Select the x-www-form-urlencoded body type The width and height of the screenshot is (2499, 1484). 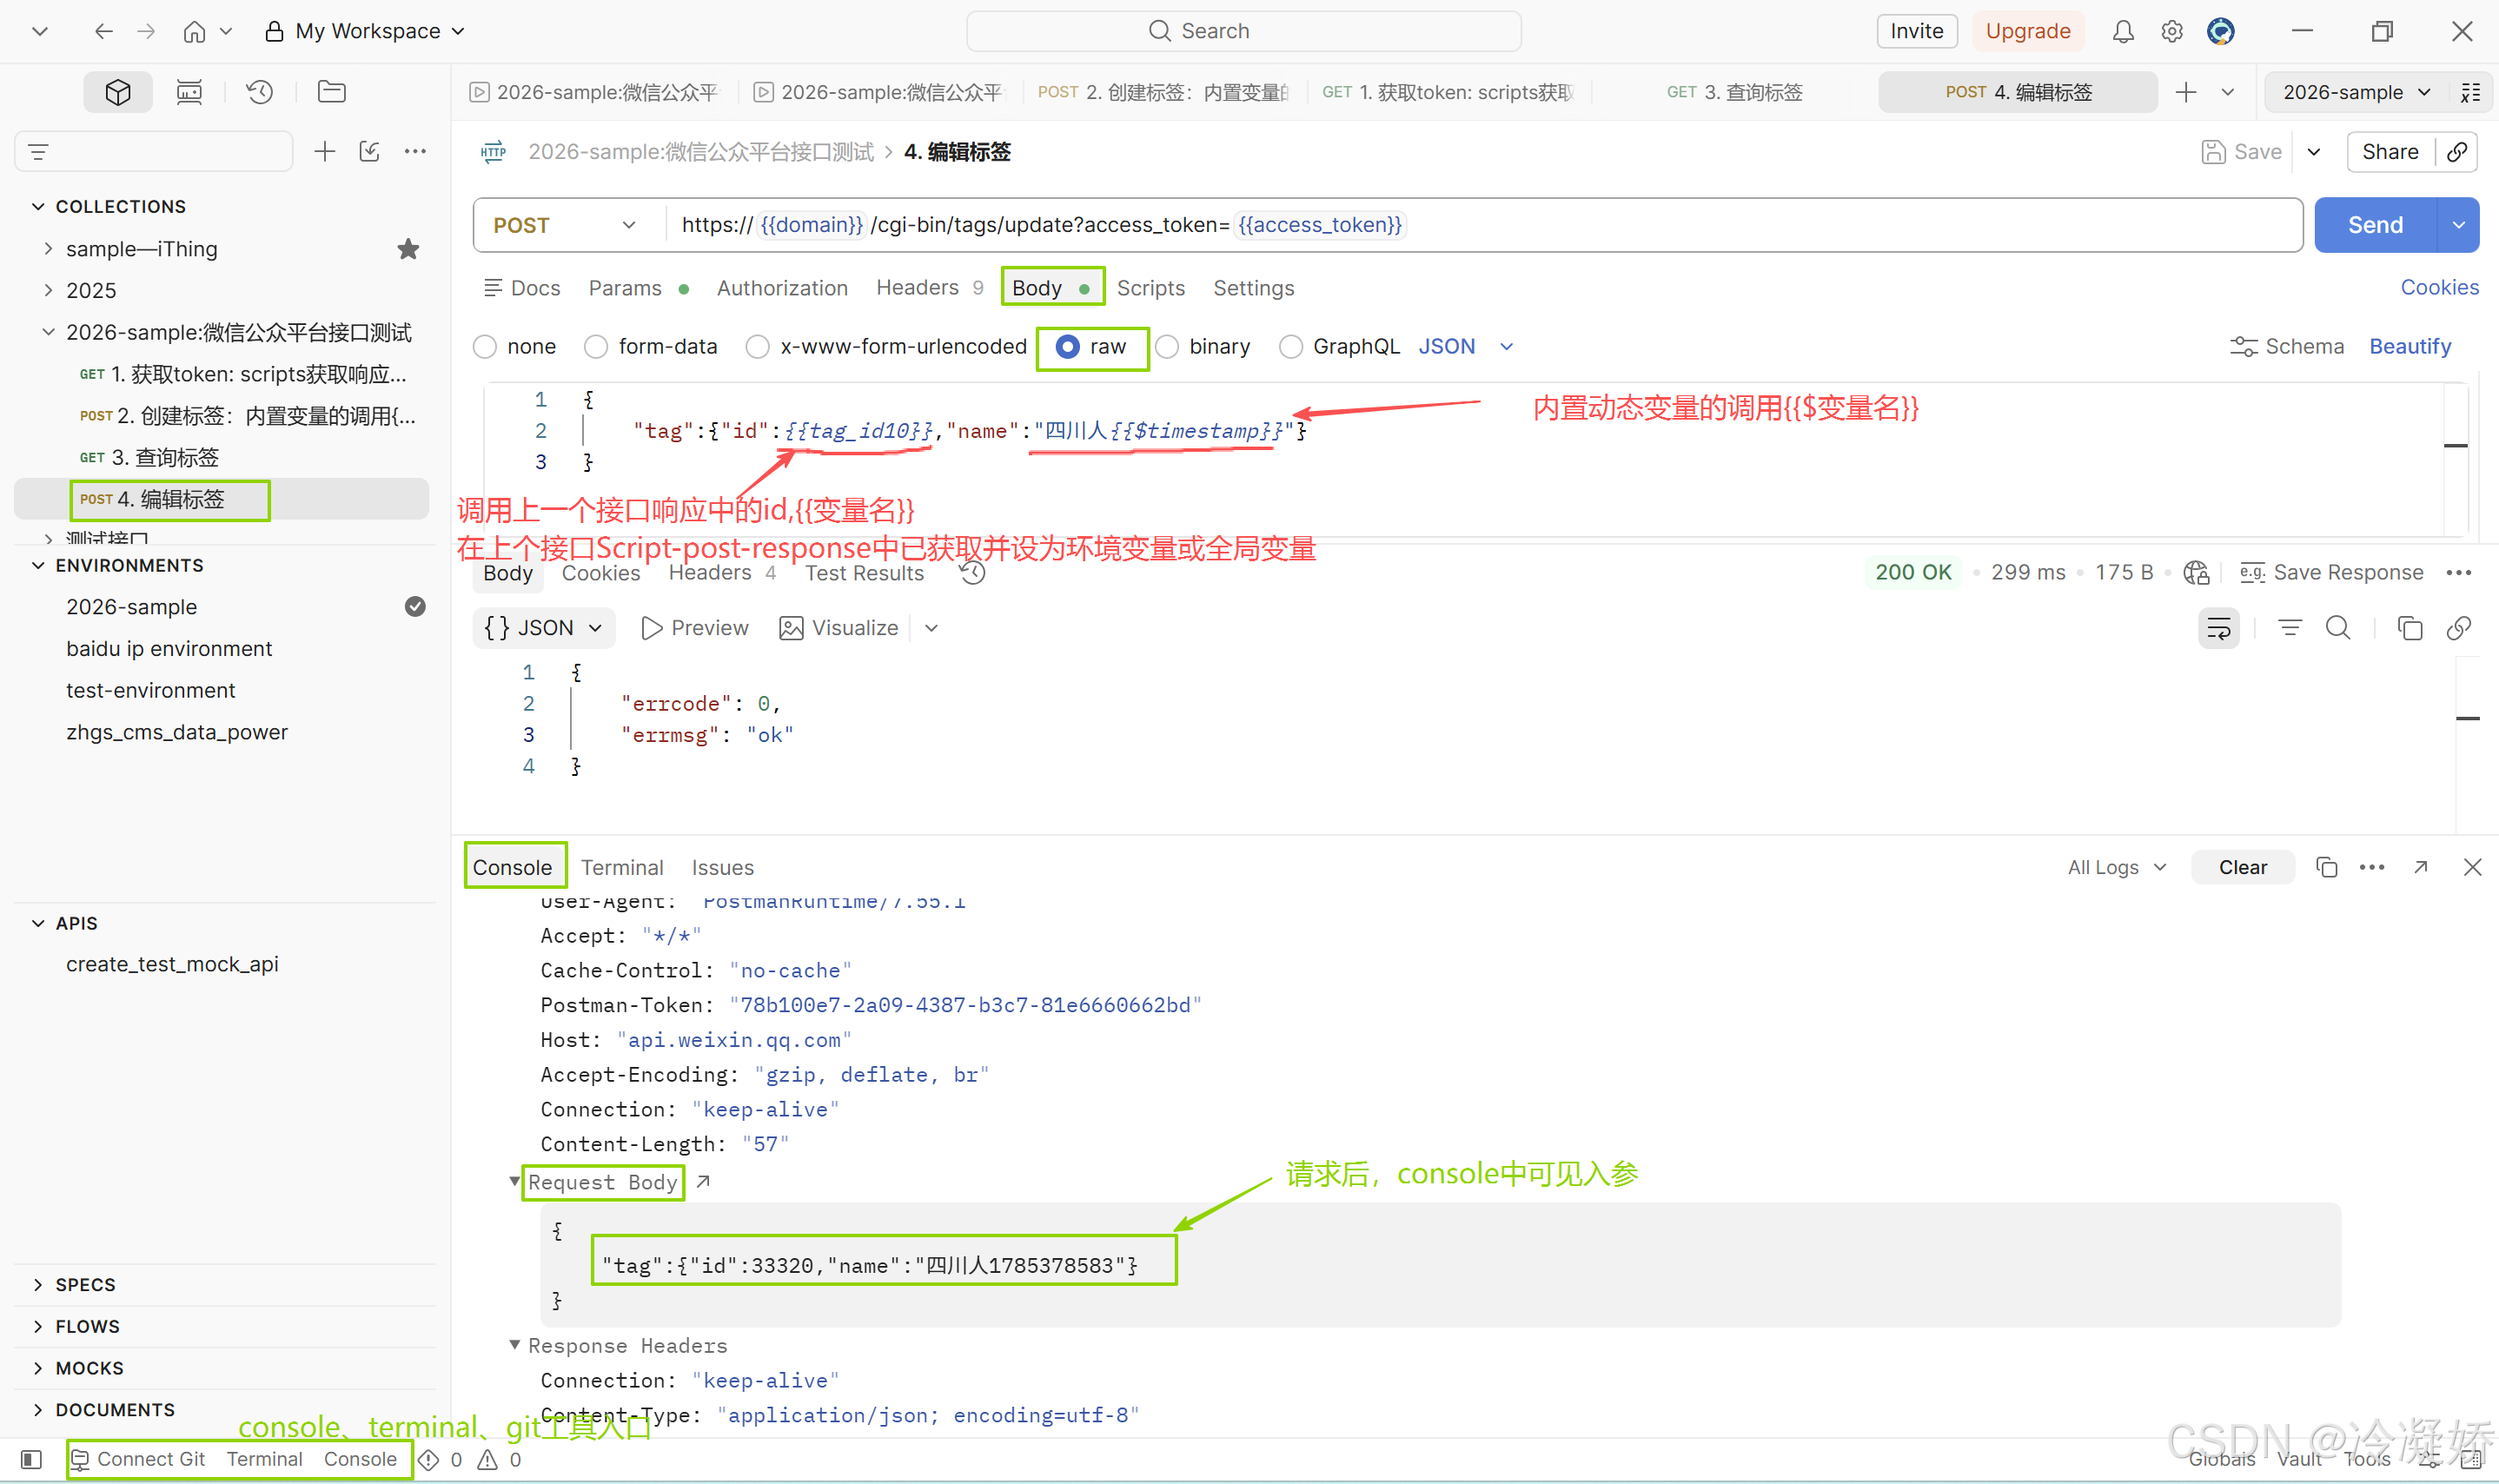(x=759, y=347)
